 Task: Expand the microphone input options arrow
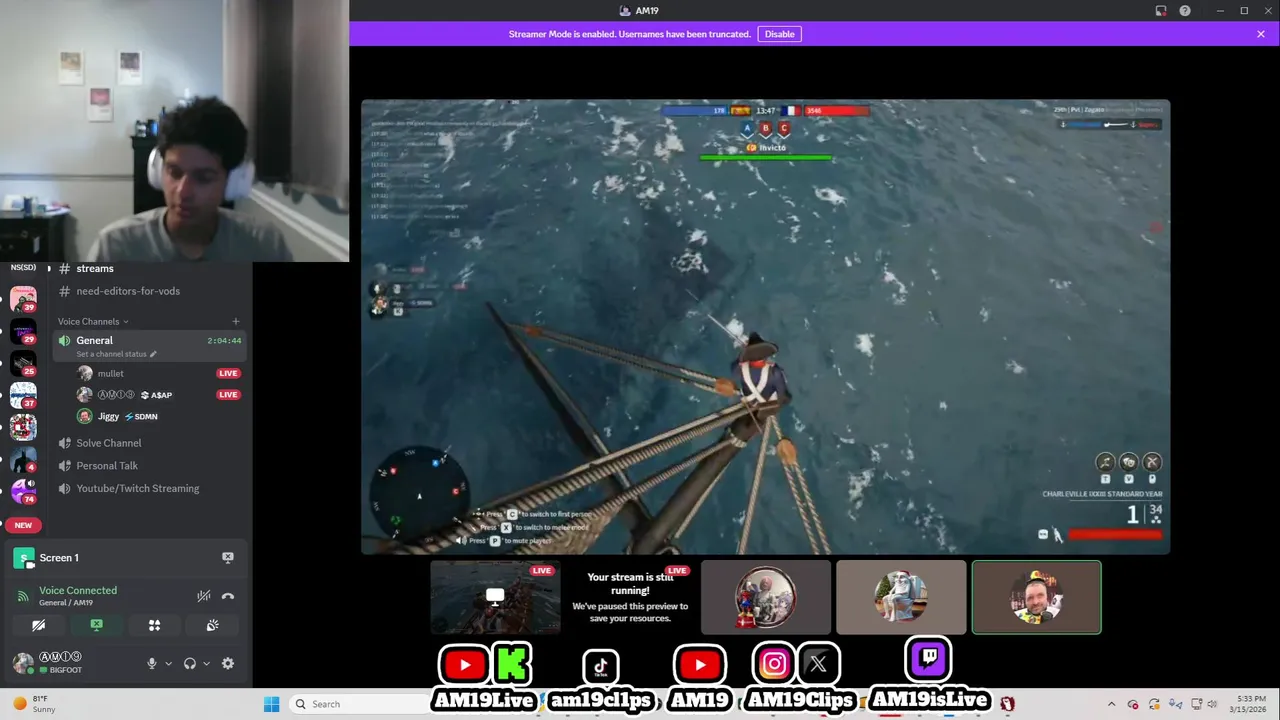coord(168,663)
